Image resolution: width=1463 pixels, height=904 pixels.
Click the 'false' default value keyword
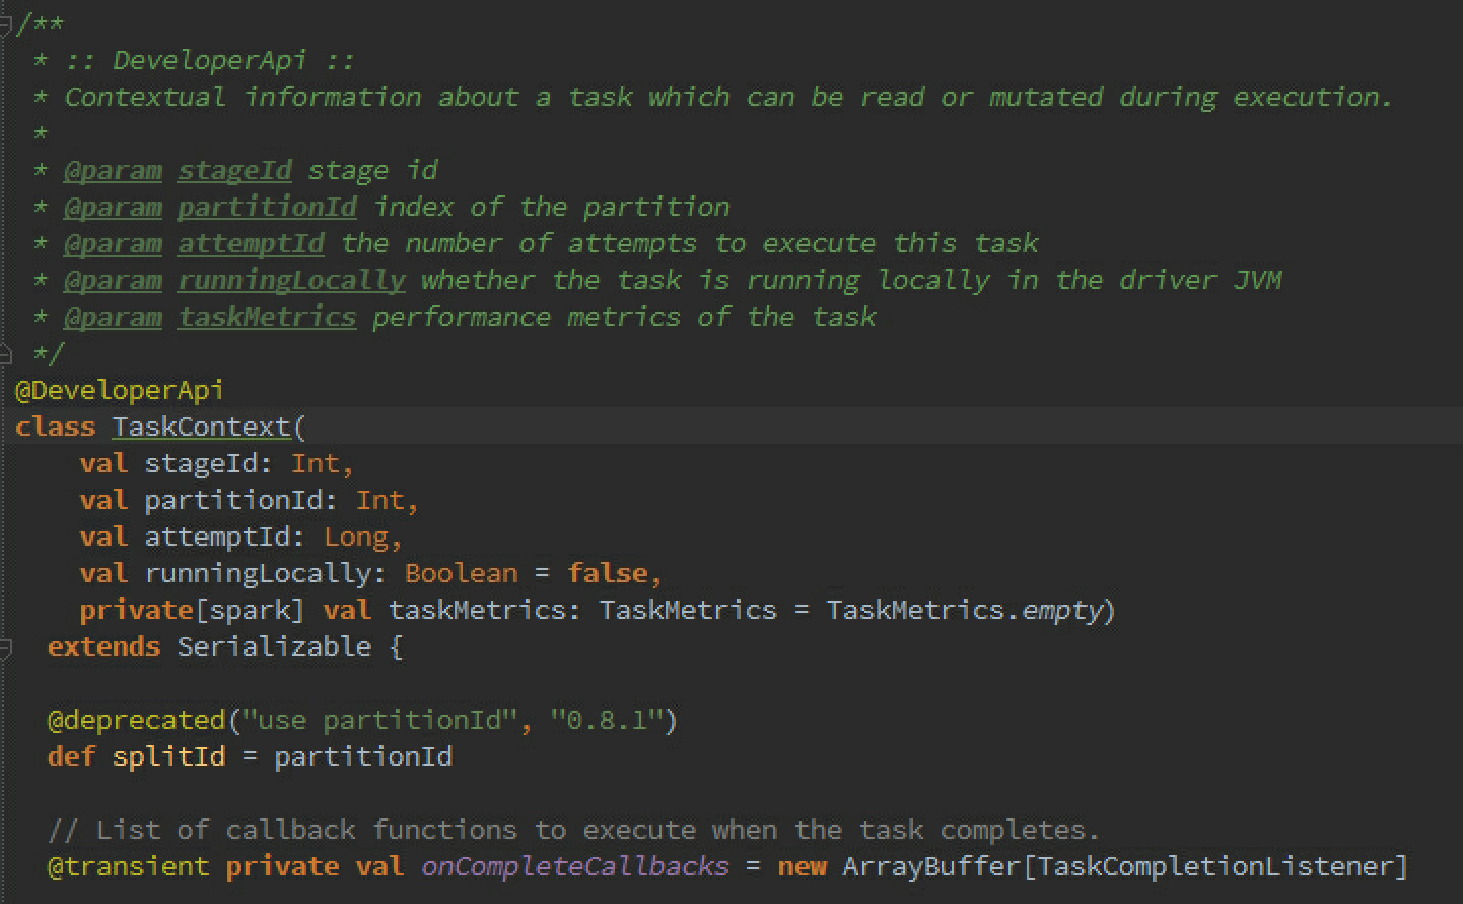(x=607, y=573)
